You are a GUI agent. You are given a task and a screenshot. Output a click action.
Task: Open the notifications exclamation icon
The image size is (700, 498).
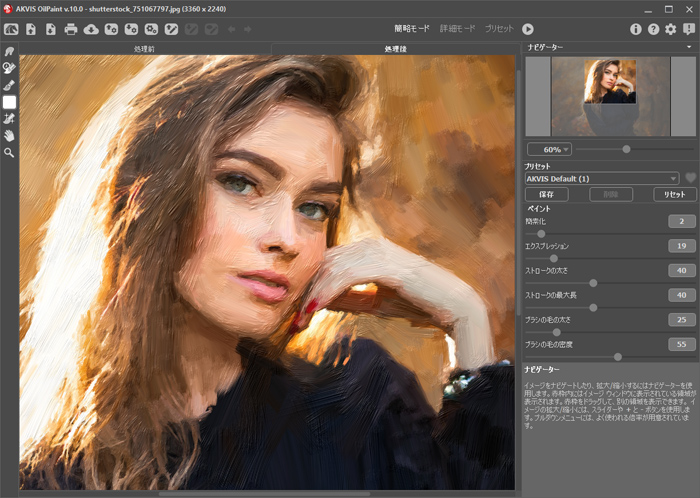[688, 29]
